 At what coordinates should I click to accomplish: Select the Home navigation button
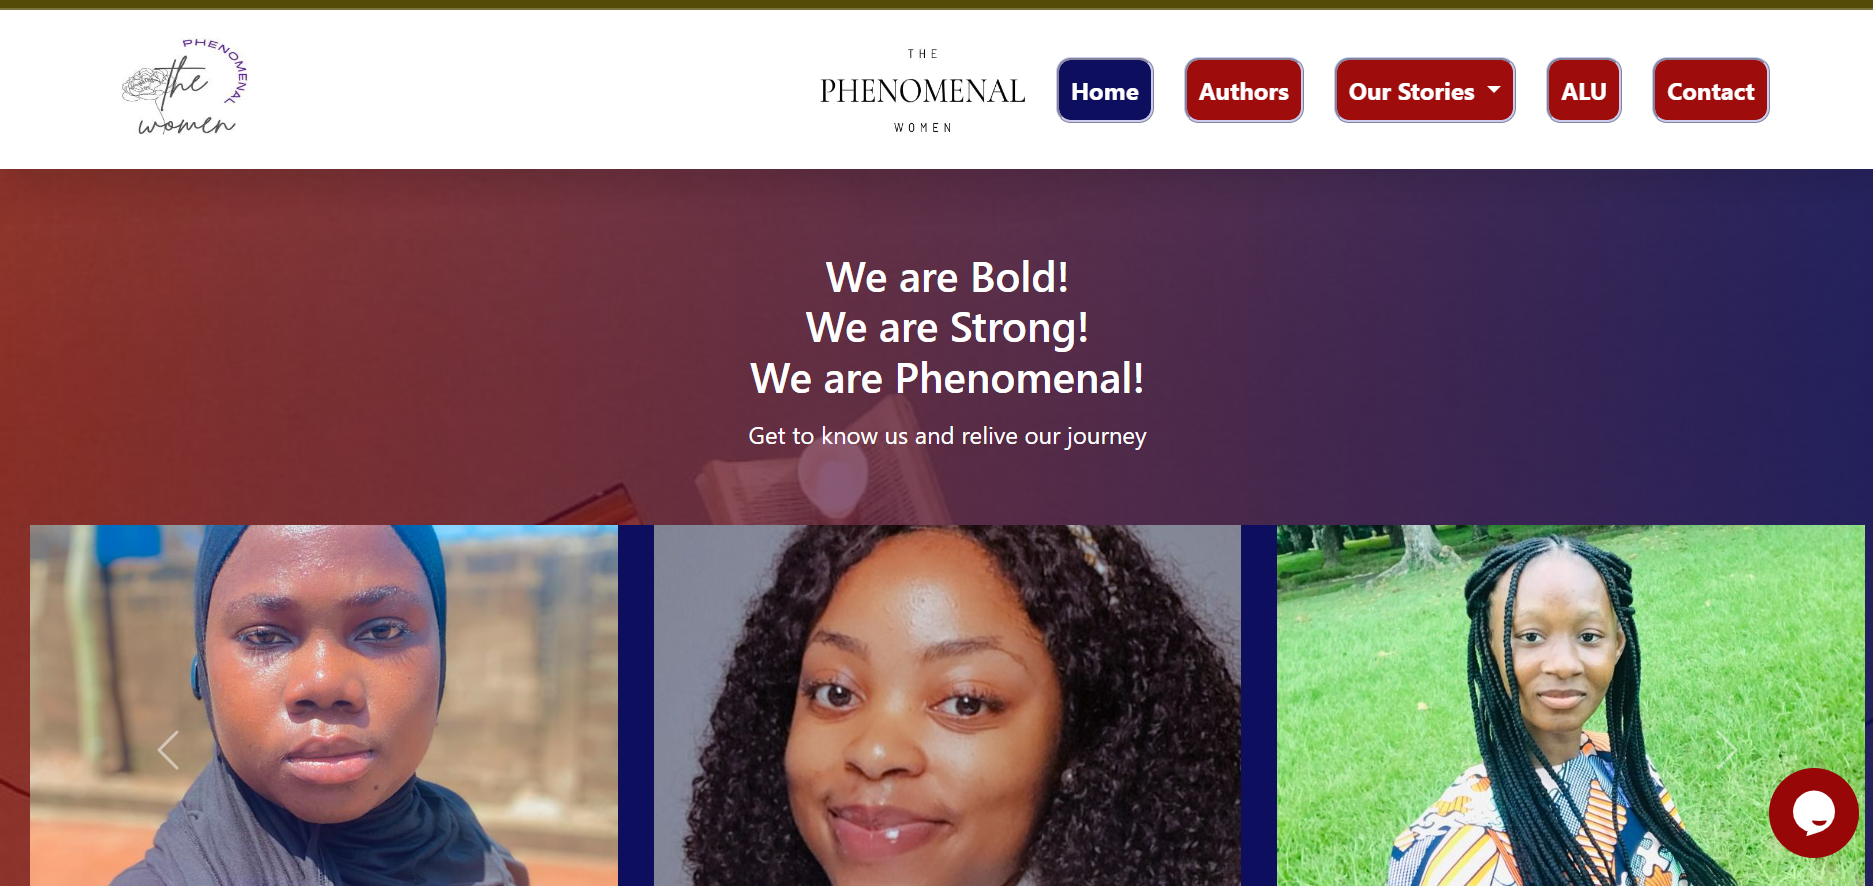[1104, 90]
